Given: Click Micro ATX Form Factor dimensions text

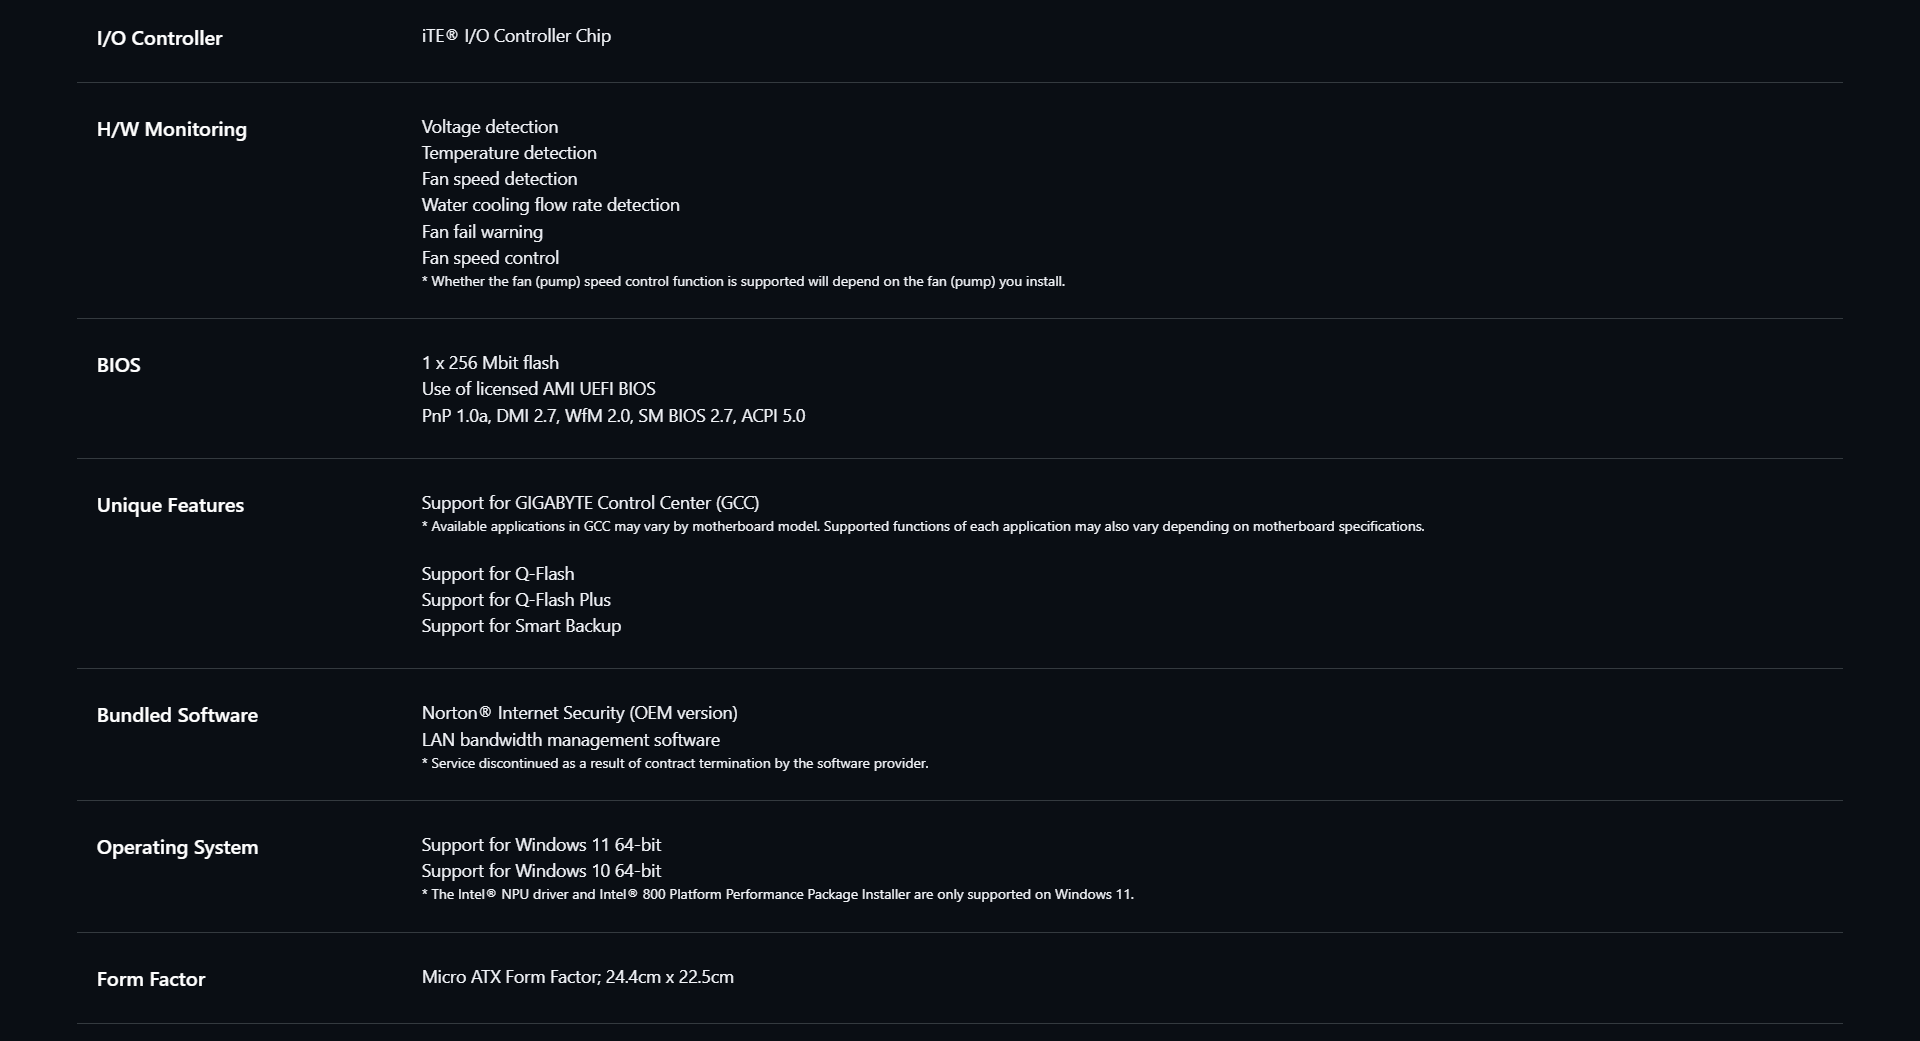Looking at the screenshot, I should tap(577, 977).
